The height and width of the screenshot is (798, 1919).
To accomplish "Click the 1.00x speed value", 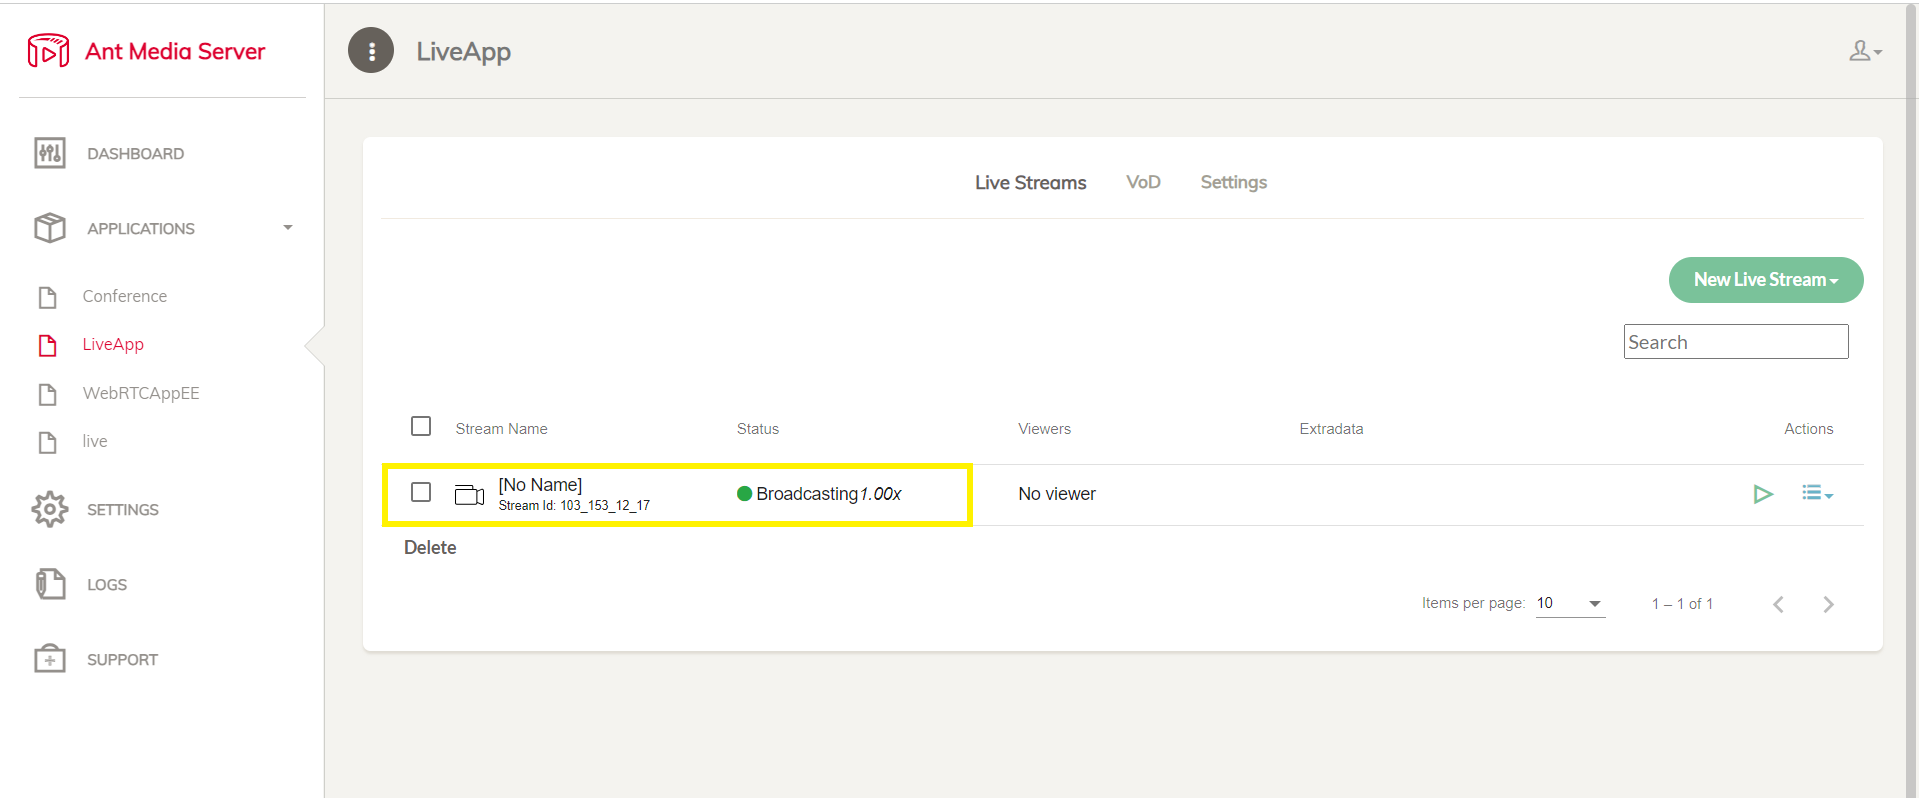I will point(881,494).
